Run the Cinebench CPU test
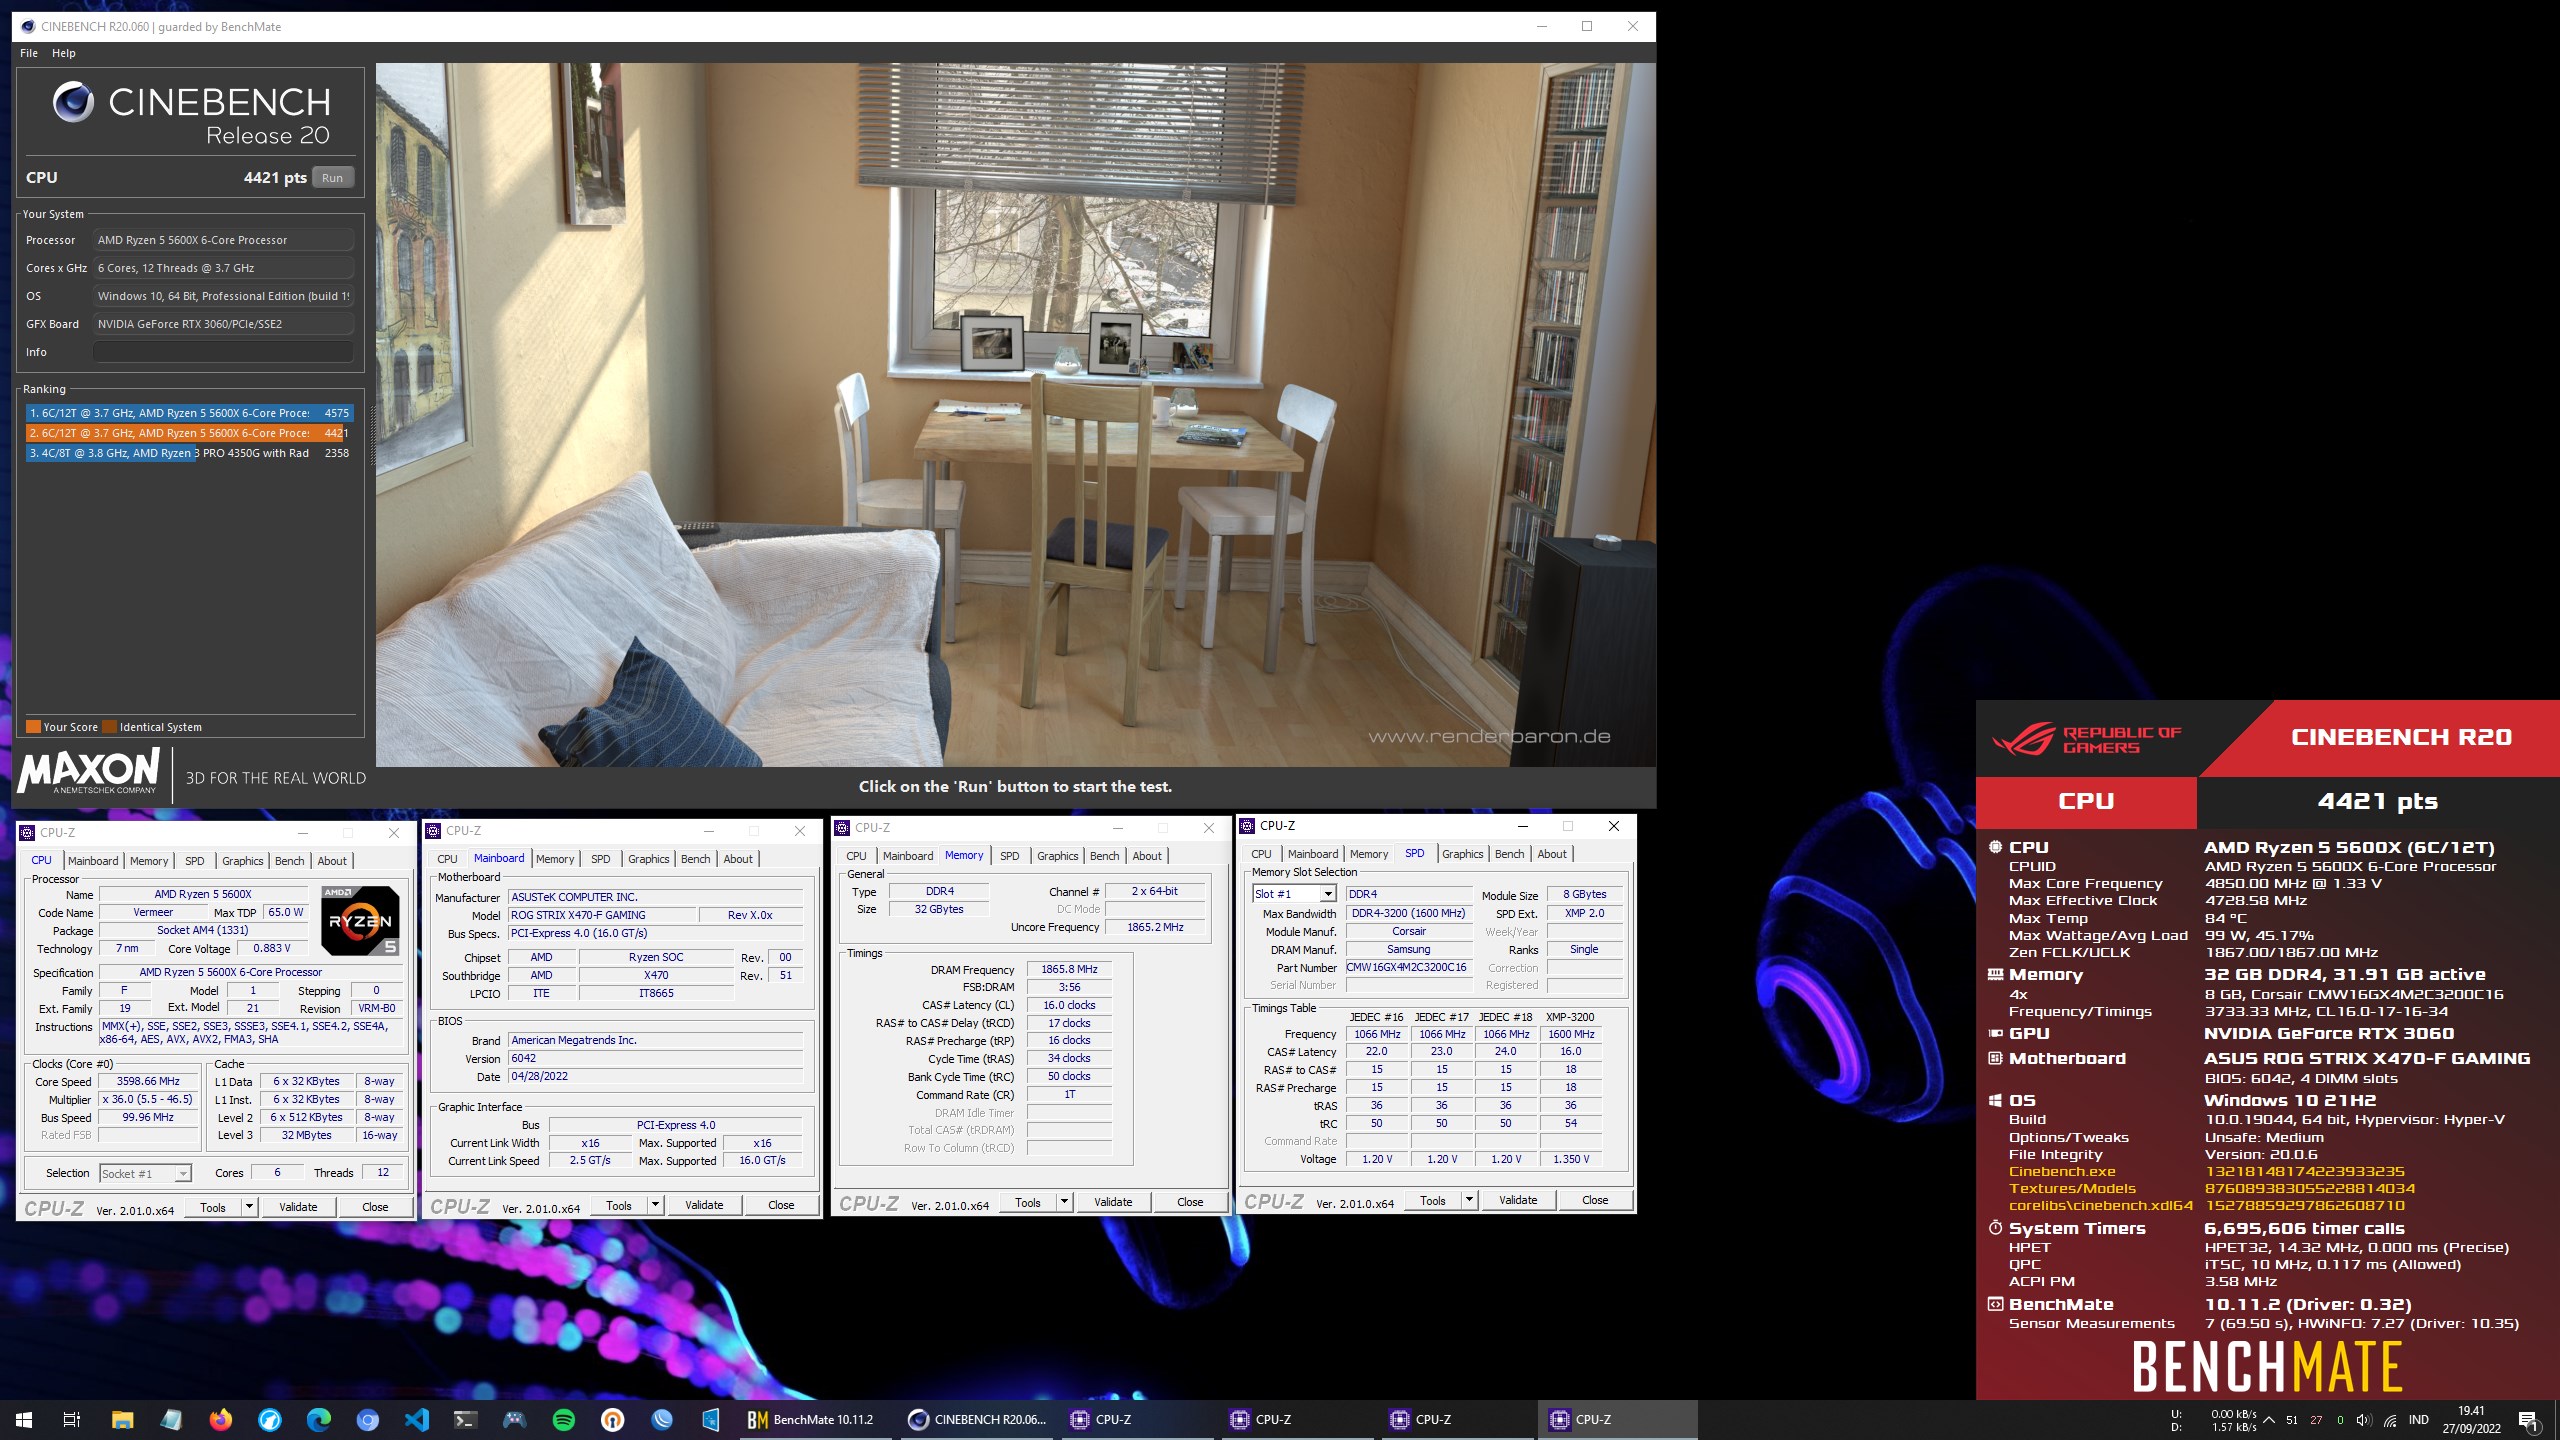Screen dimensions: 2560x1440 [x=333, y=177]
